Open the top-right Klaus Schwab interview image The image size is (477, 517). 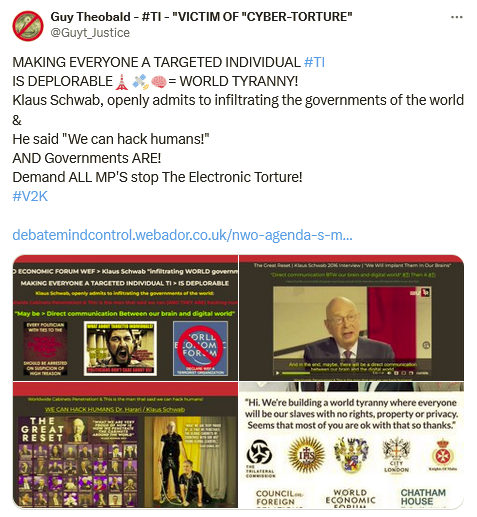(x=351, y=318)
